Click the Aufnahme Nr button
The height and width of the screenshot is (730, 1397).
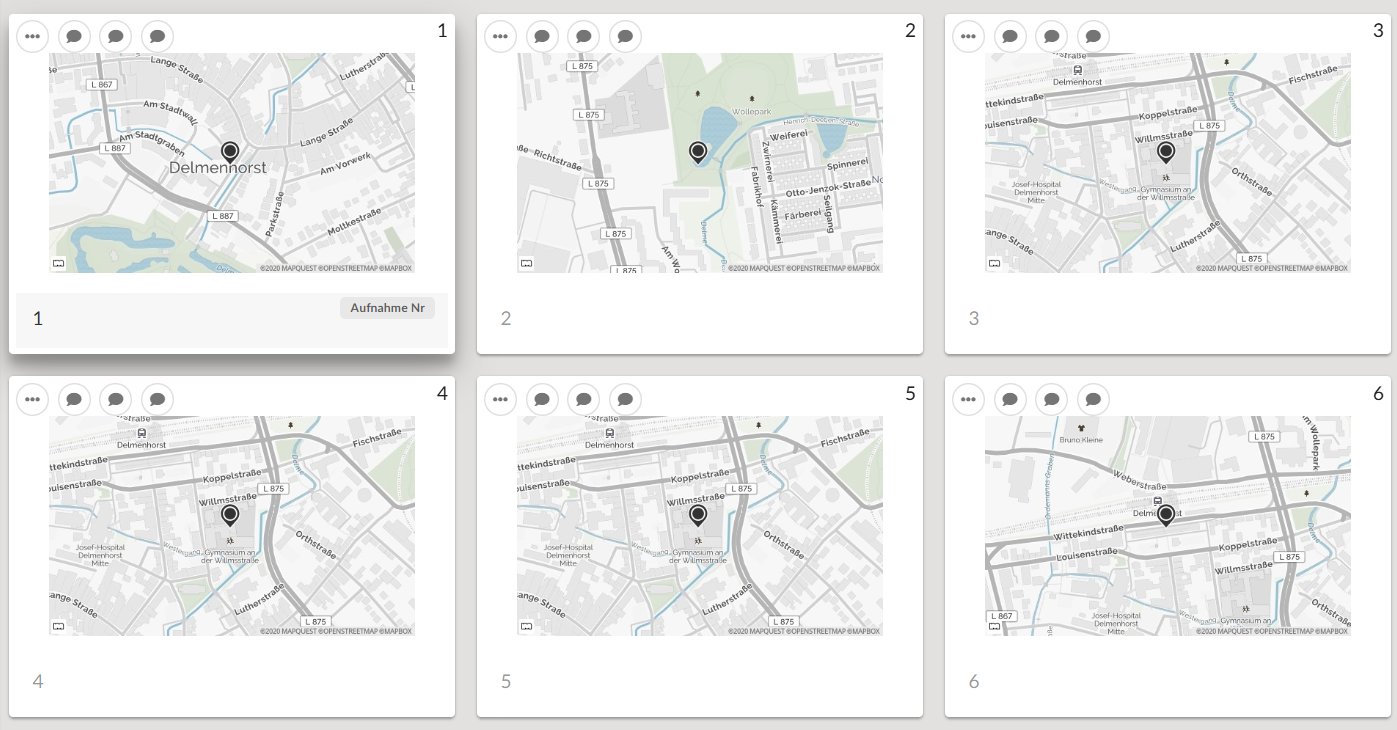(387, 308)
